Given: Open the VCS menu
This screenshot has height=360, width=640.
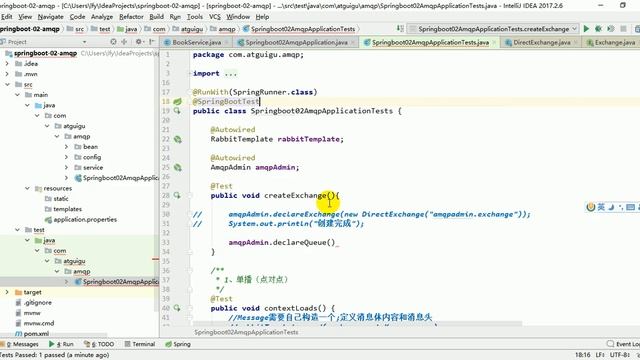Looking at the screenshot, I should pos(215,17).
